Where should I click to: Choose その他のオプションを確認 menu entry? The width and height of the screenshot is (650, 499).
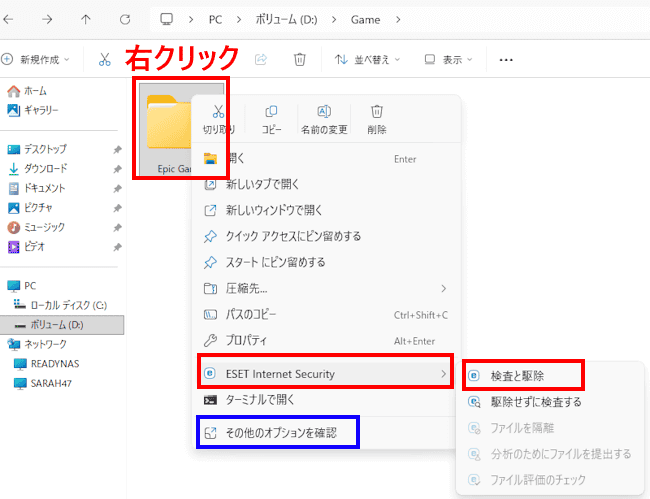(280, 433)
